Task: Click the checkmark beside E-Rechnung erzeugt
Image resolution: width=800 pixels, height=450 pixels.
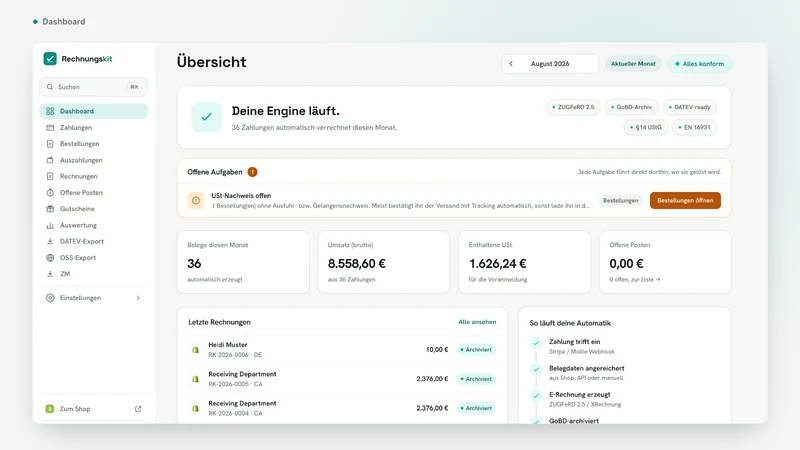Action: click(x=536, y=395)
